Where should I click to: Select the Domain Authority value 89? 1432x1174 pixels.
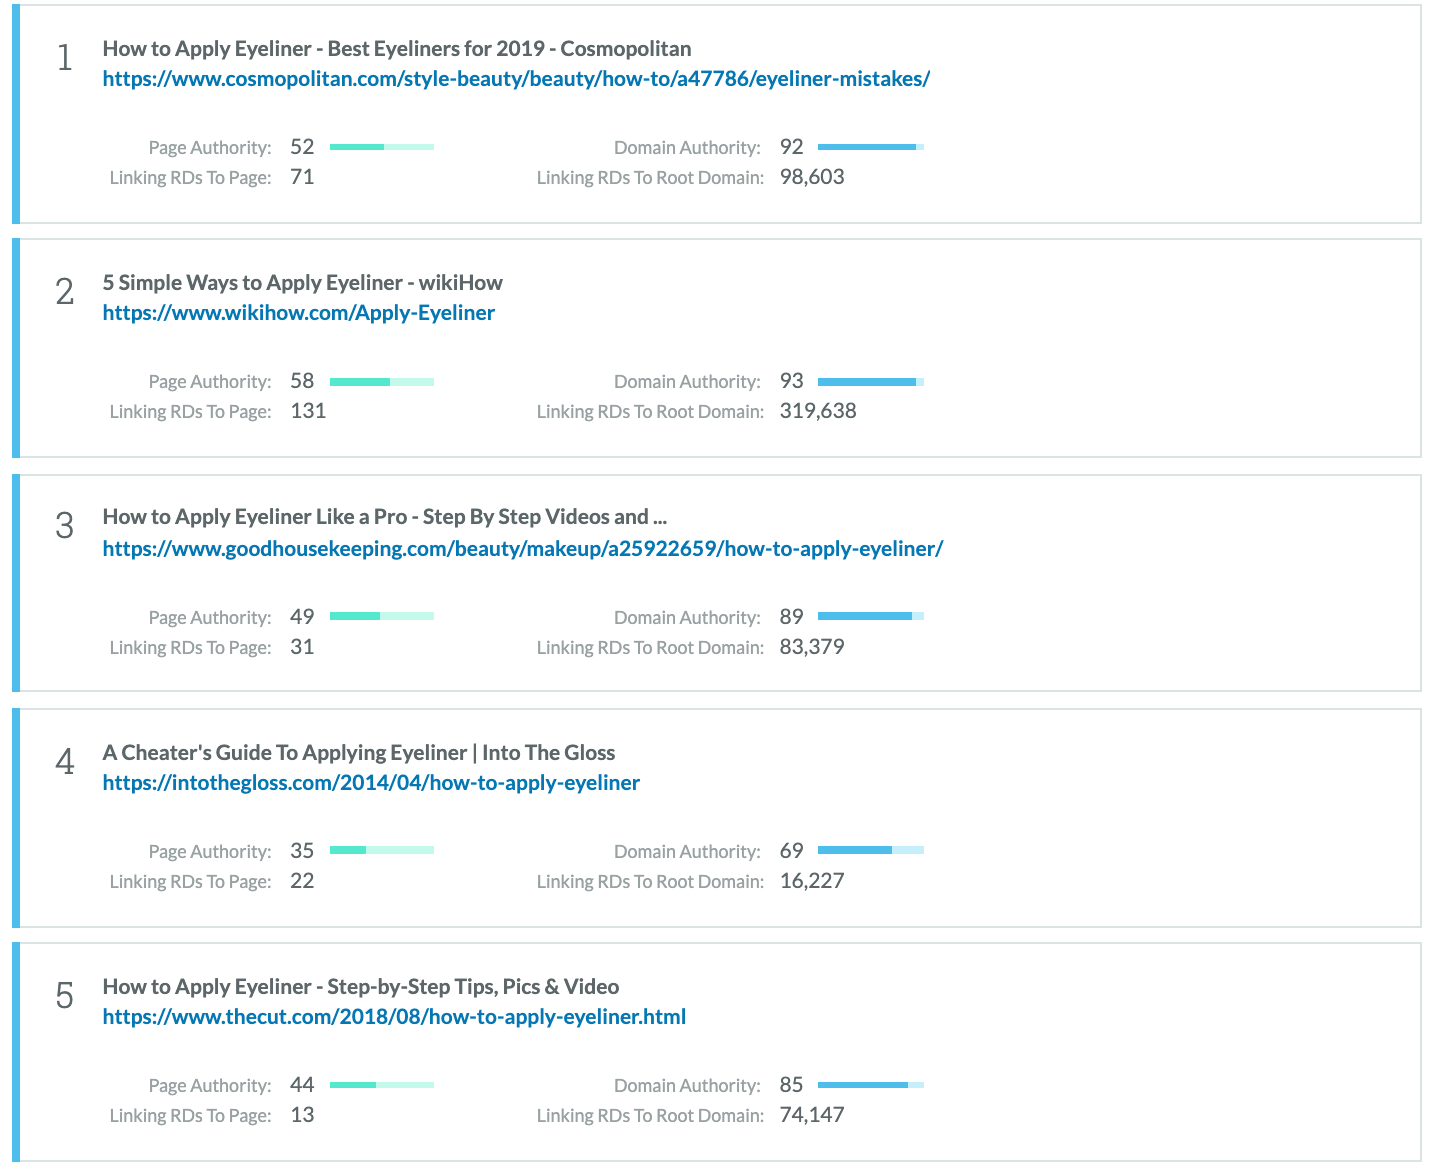click(x=792, y=617)
